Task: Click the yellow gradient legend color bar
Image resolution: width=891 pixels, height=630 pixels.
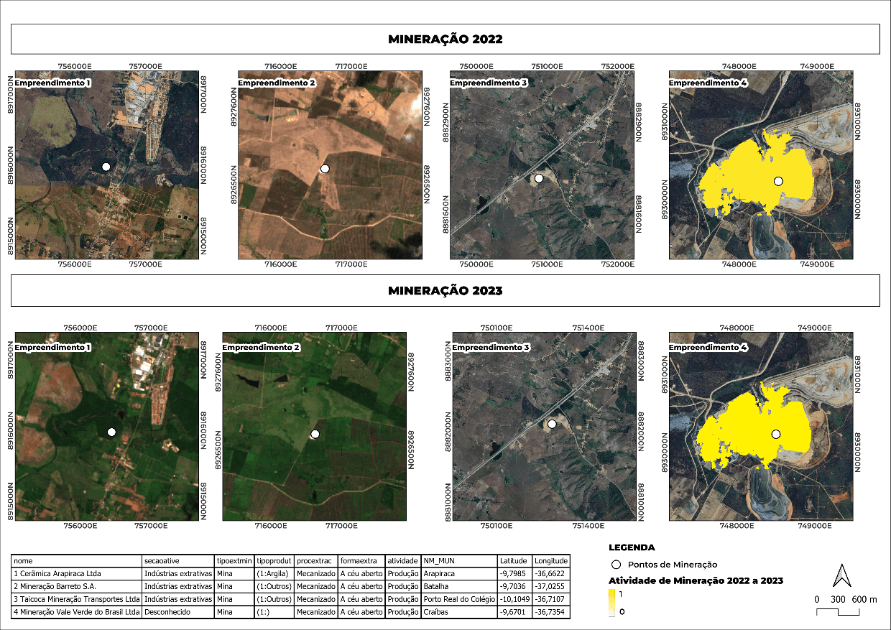Action: [x=612, y=601]
